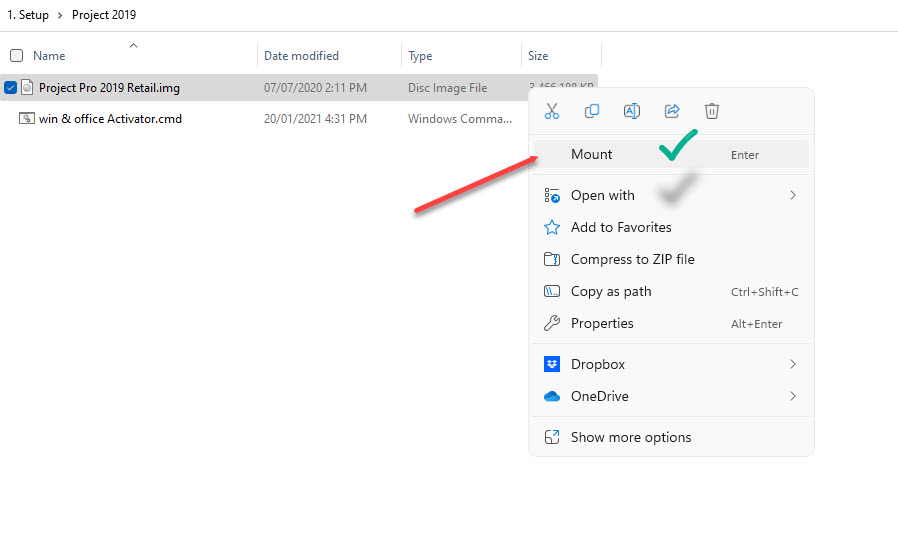Click the Activator.cmd file icon
The width and height of the screenshot is (898, 539).
coord(27,118)
